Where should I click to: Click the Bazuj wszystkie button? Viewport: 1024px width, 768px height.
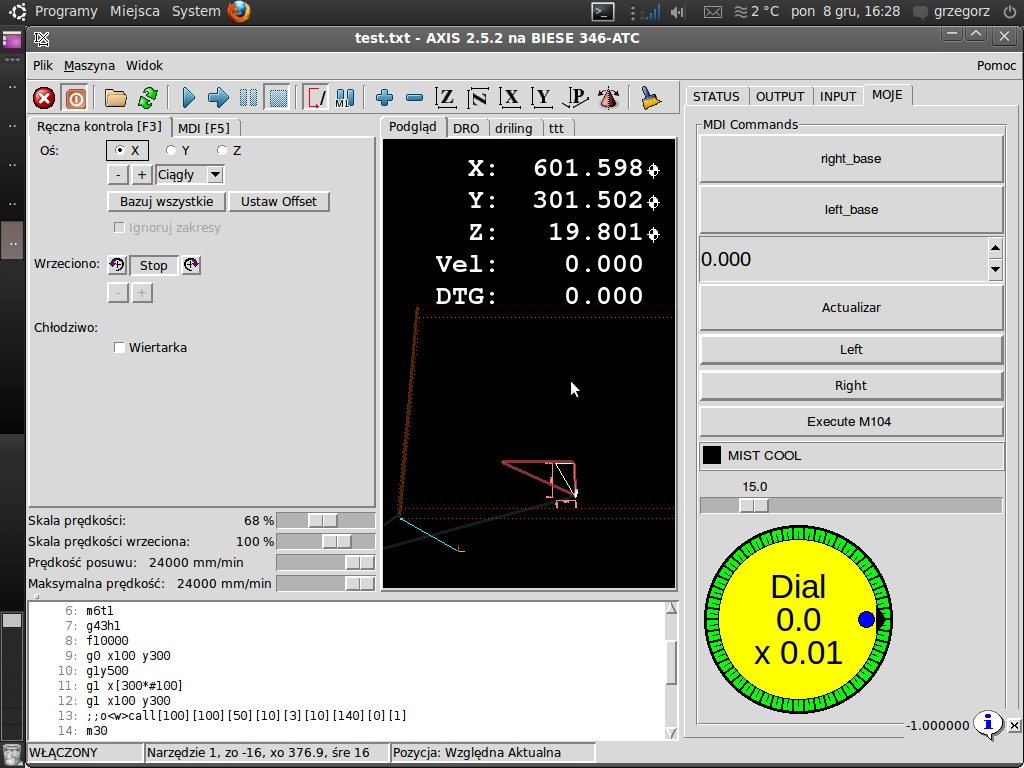pyautogui.click(x=167, y=202)
